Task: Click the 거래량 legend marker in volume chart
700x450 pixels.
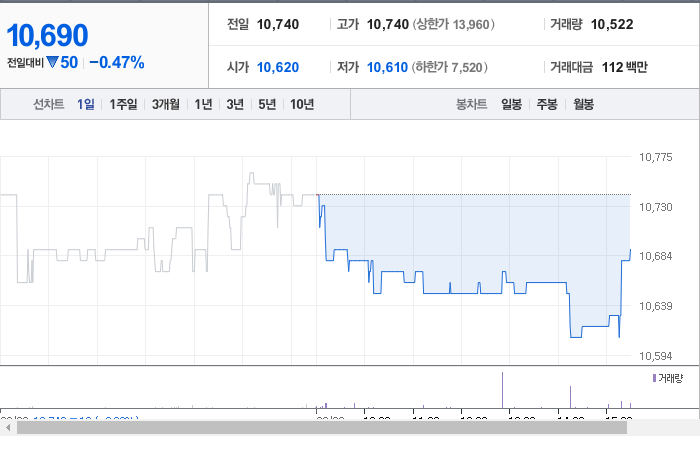Action: (654, 378)
